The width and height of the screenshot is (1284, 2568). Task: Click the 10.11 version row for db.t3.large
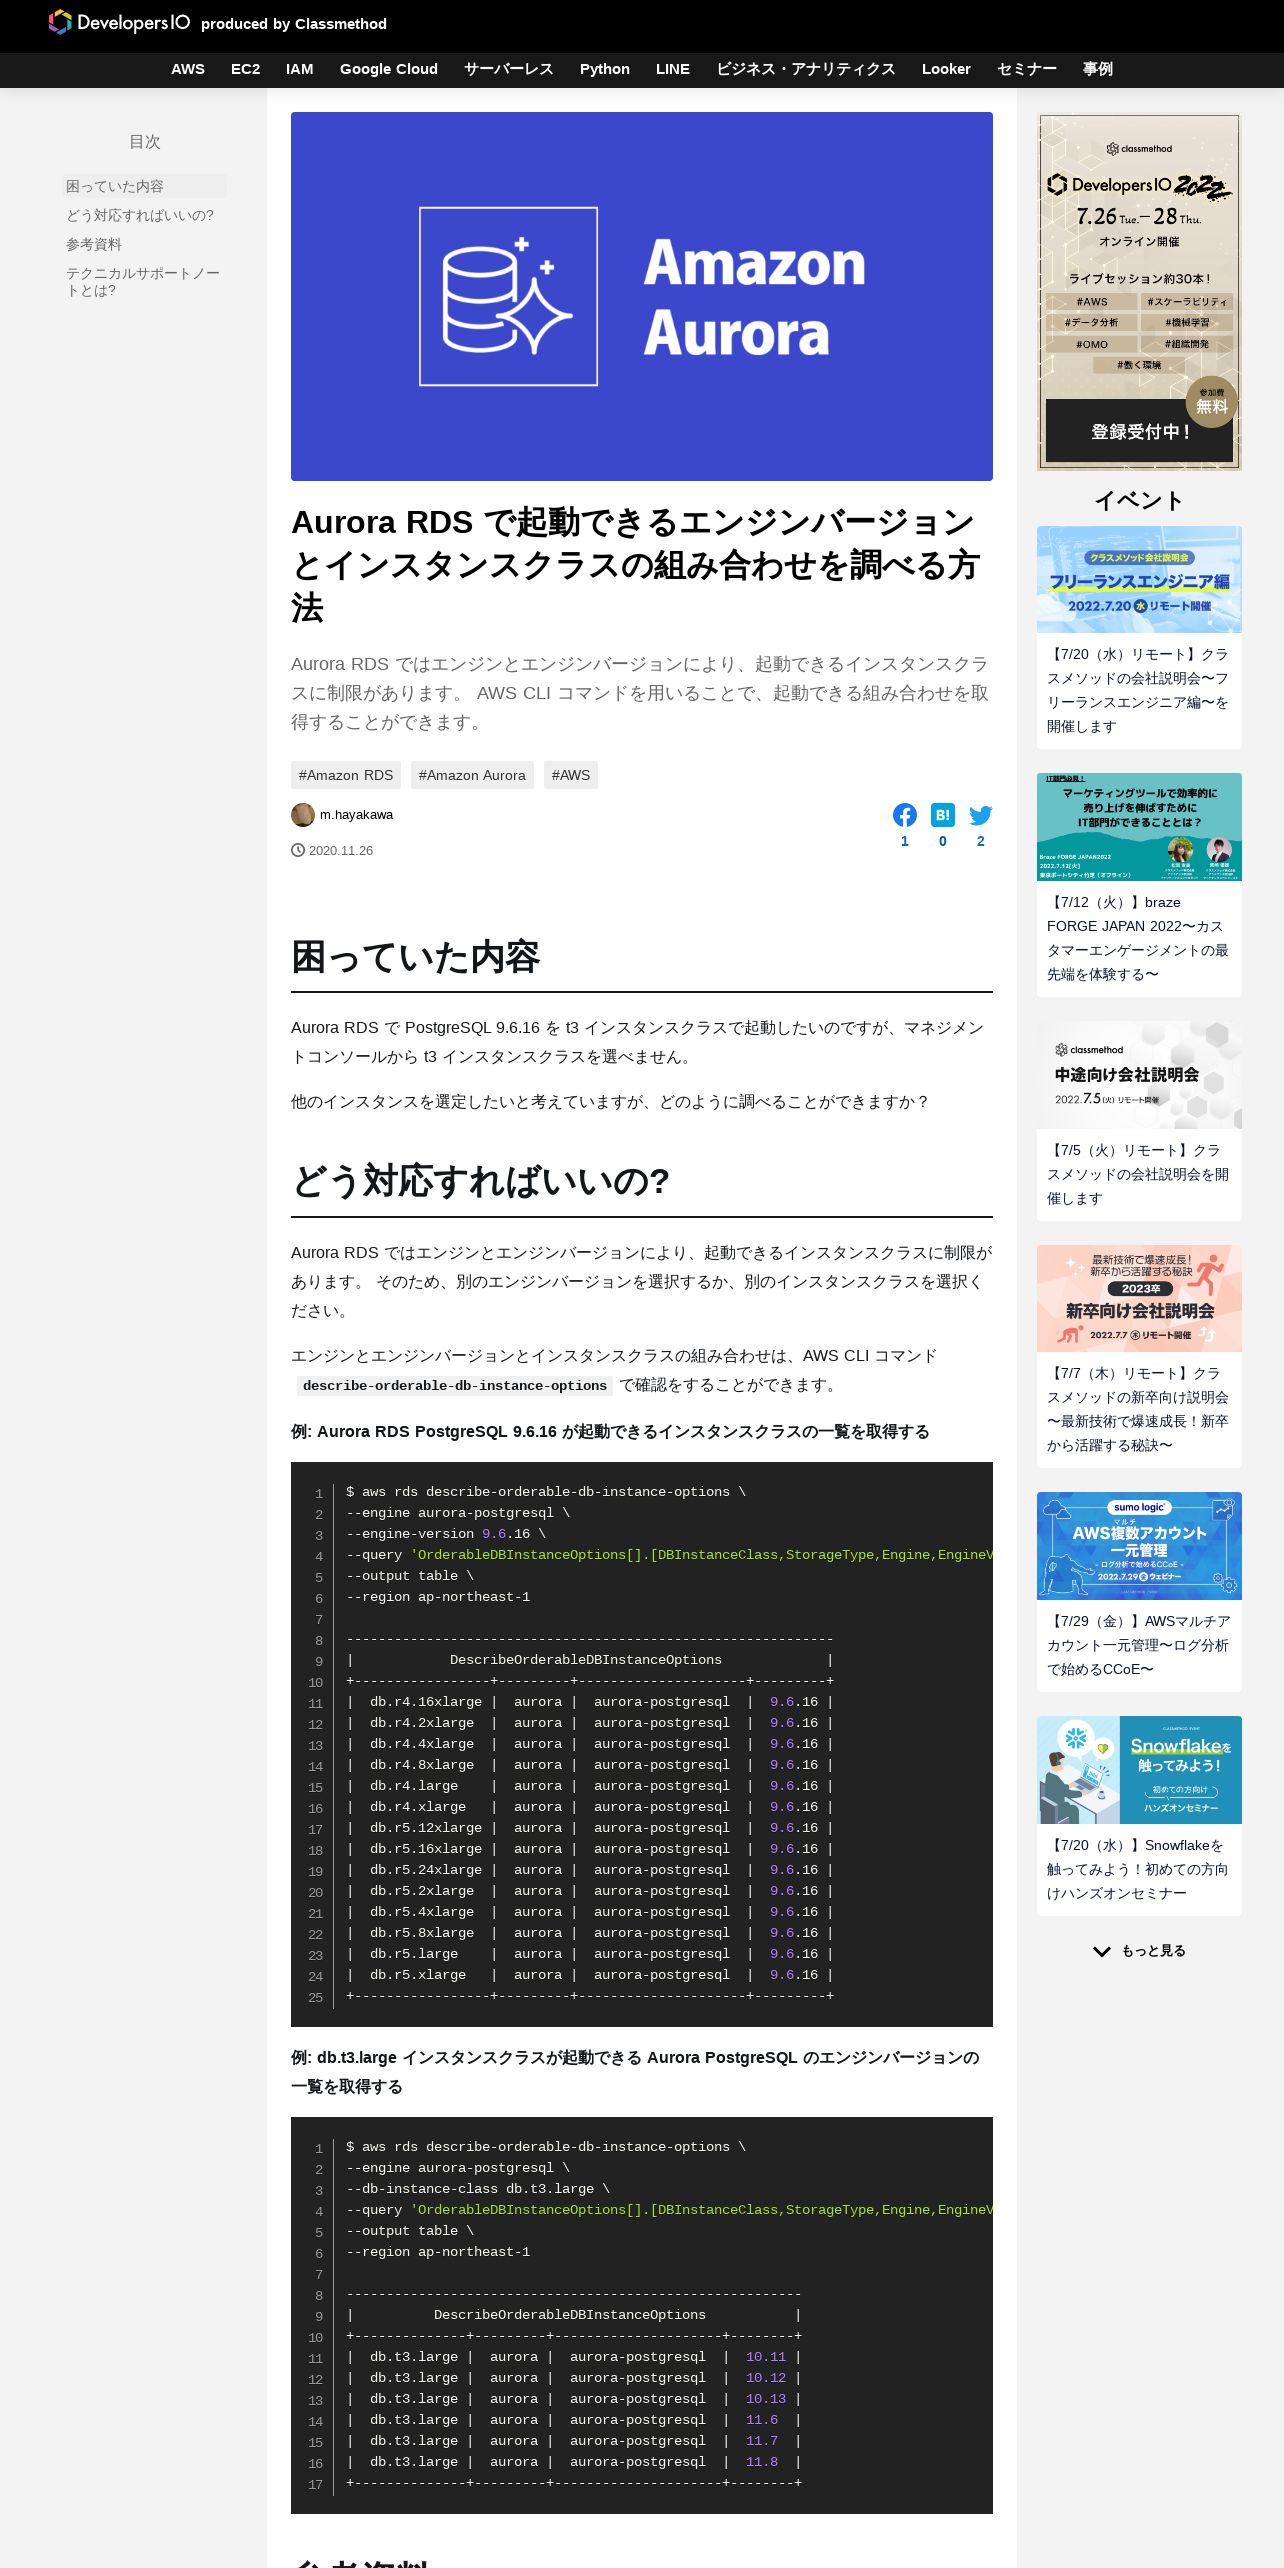(574, 2357)
